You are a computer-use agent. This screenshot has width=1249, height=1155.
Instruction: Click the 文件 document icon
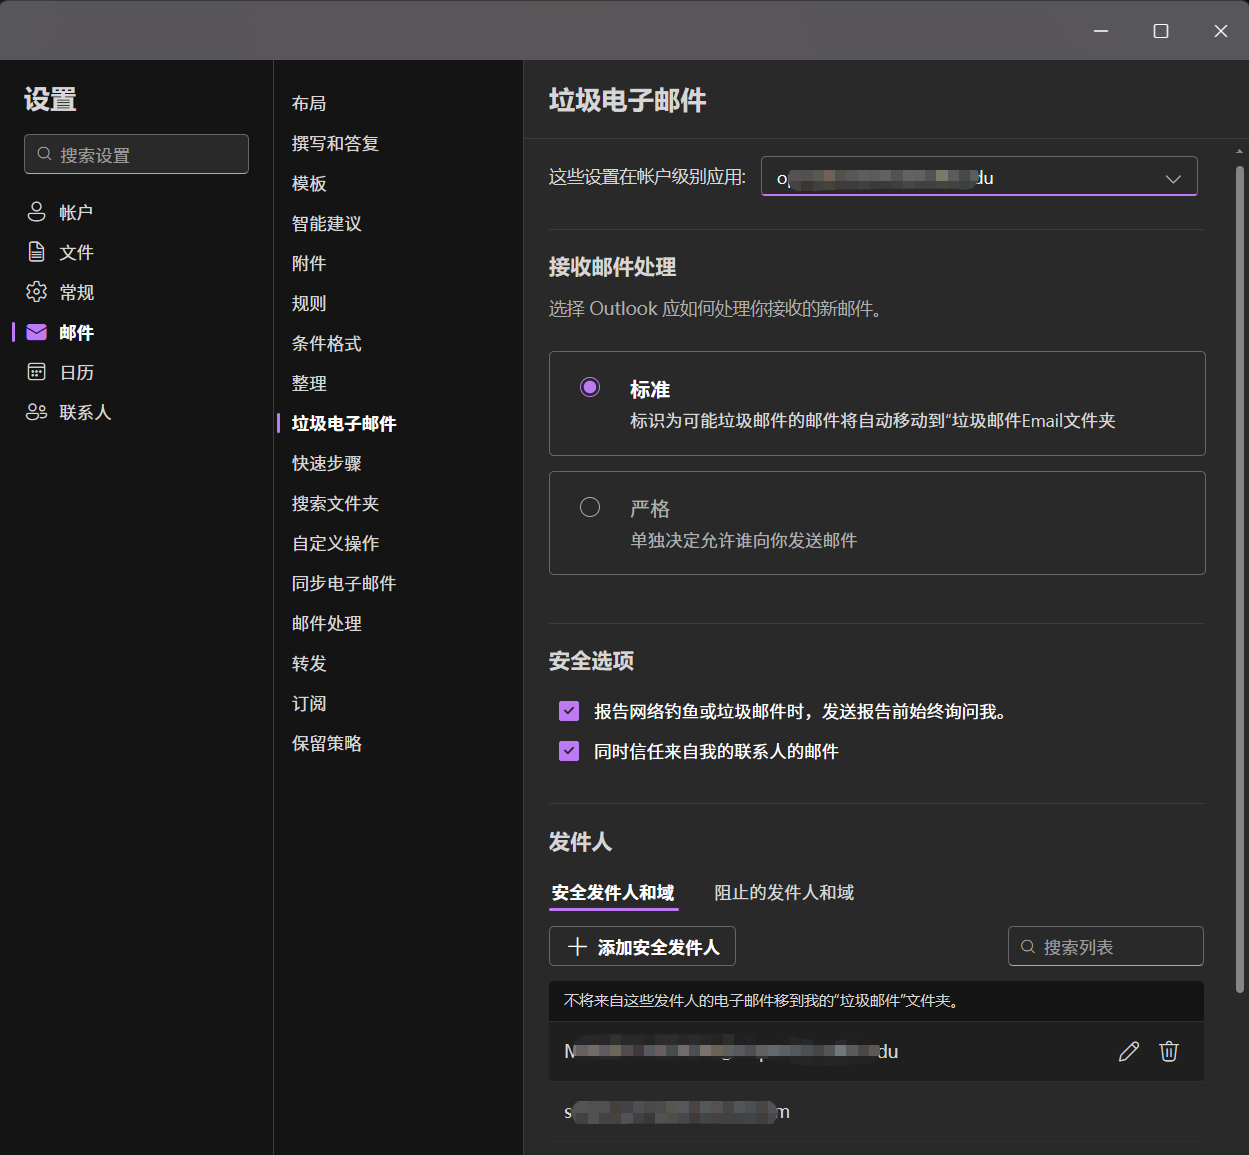click(x=37, y=252)
